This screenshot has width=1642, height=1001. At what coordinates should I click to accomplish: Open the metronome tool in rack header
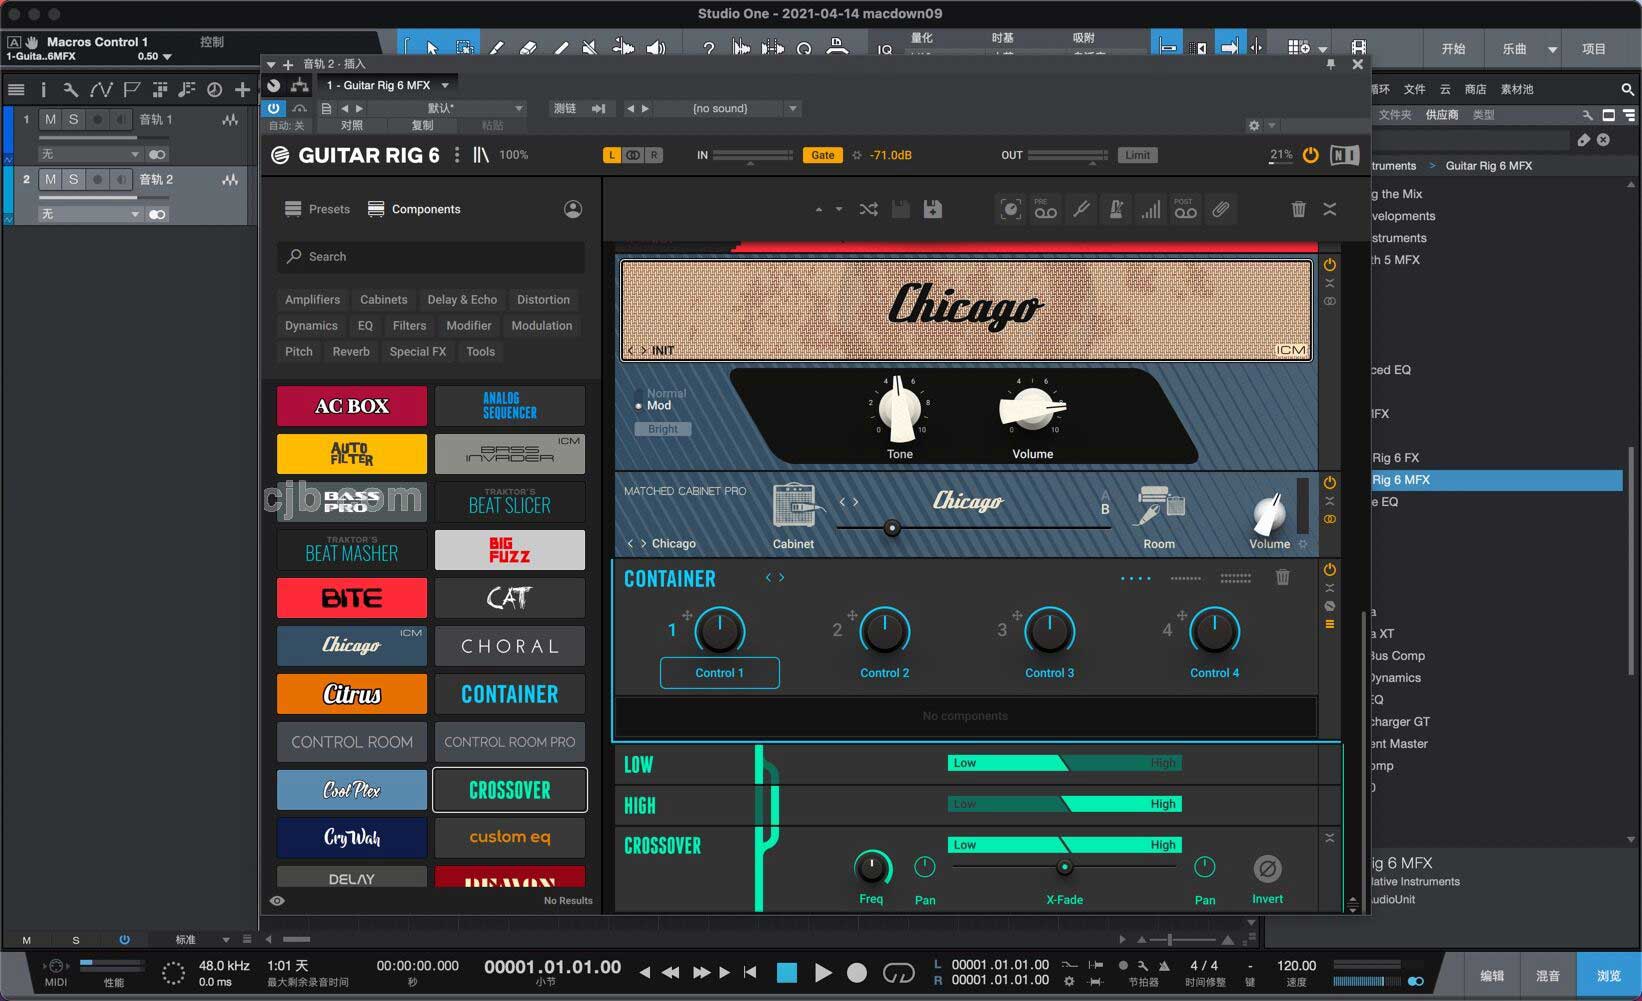(x=1116, y=209)
